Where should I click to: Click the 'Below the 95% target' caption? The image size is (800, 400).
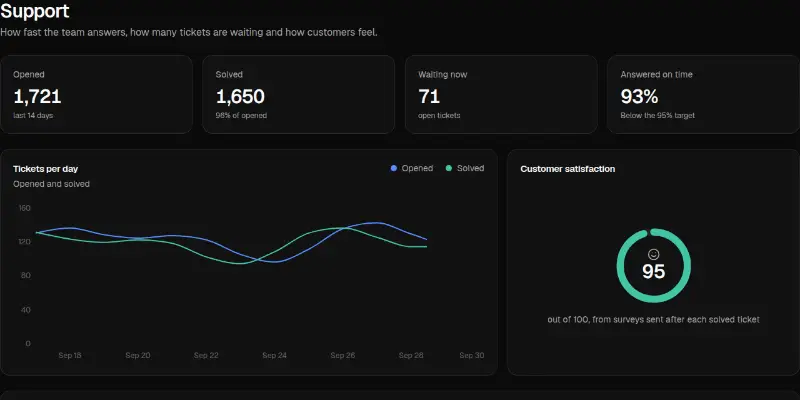(x=658, y=116)
